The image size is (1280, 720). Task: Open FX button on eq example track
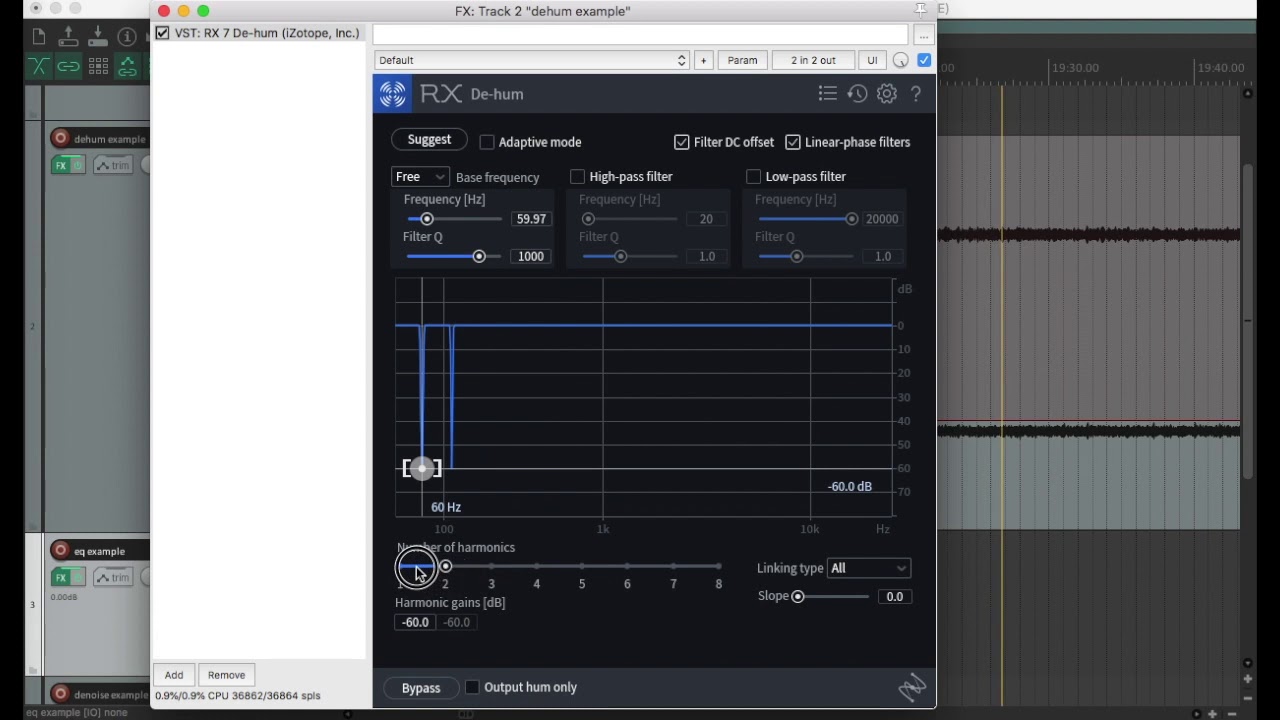[61, 577]
